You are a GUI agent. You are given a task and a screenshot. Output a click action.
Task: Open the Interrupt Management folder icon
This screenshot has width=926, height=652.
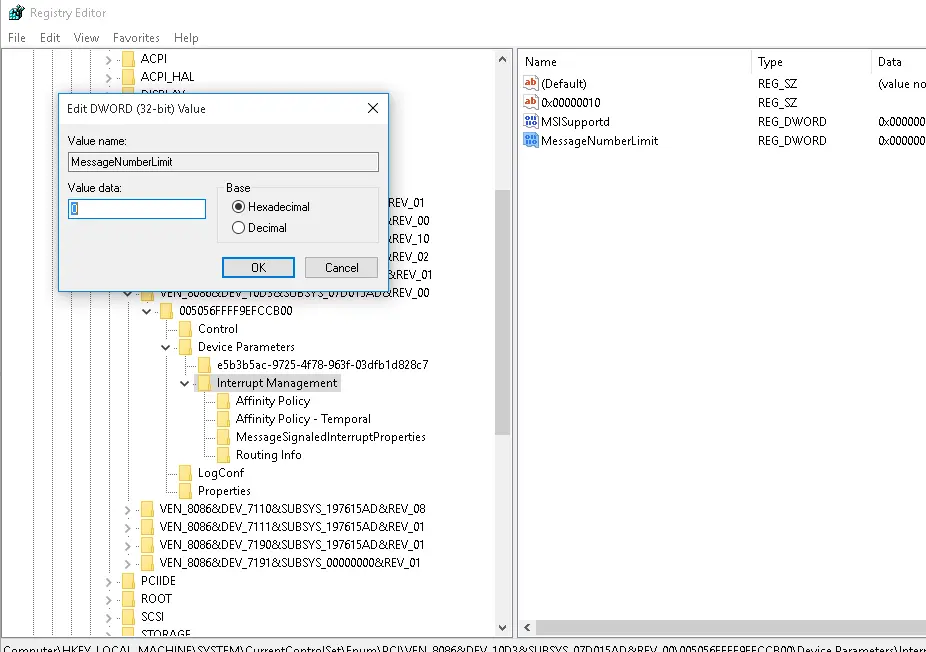[x=204, y=383]
